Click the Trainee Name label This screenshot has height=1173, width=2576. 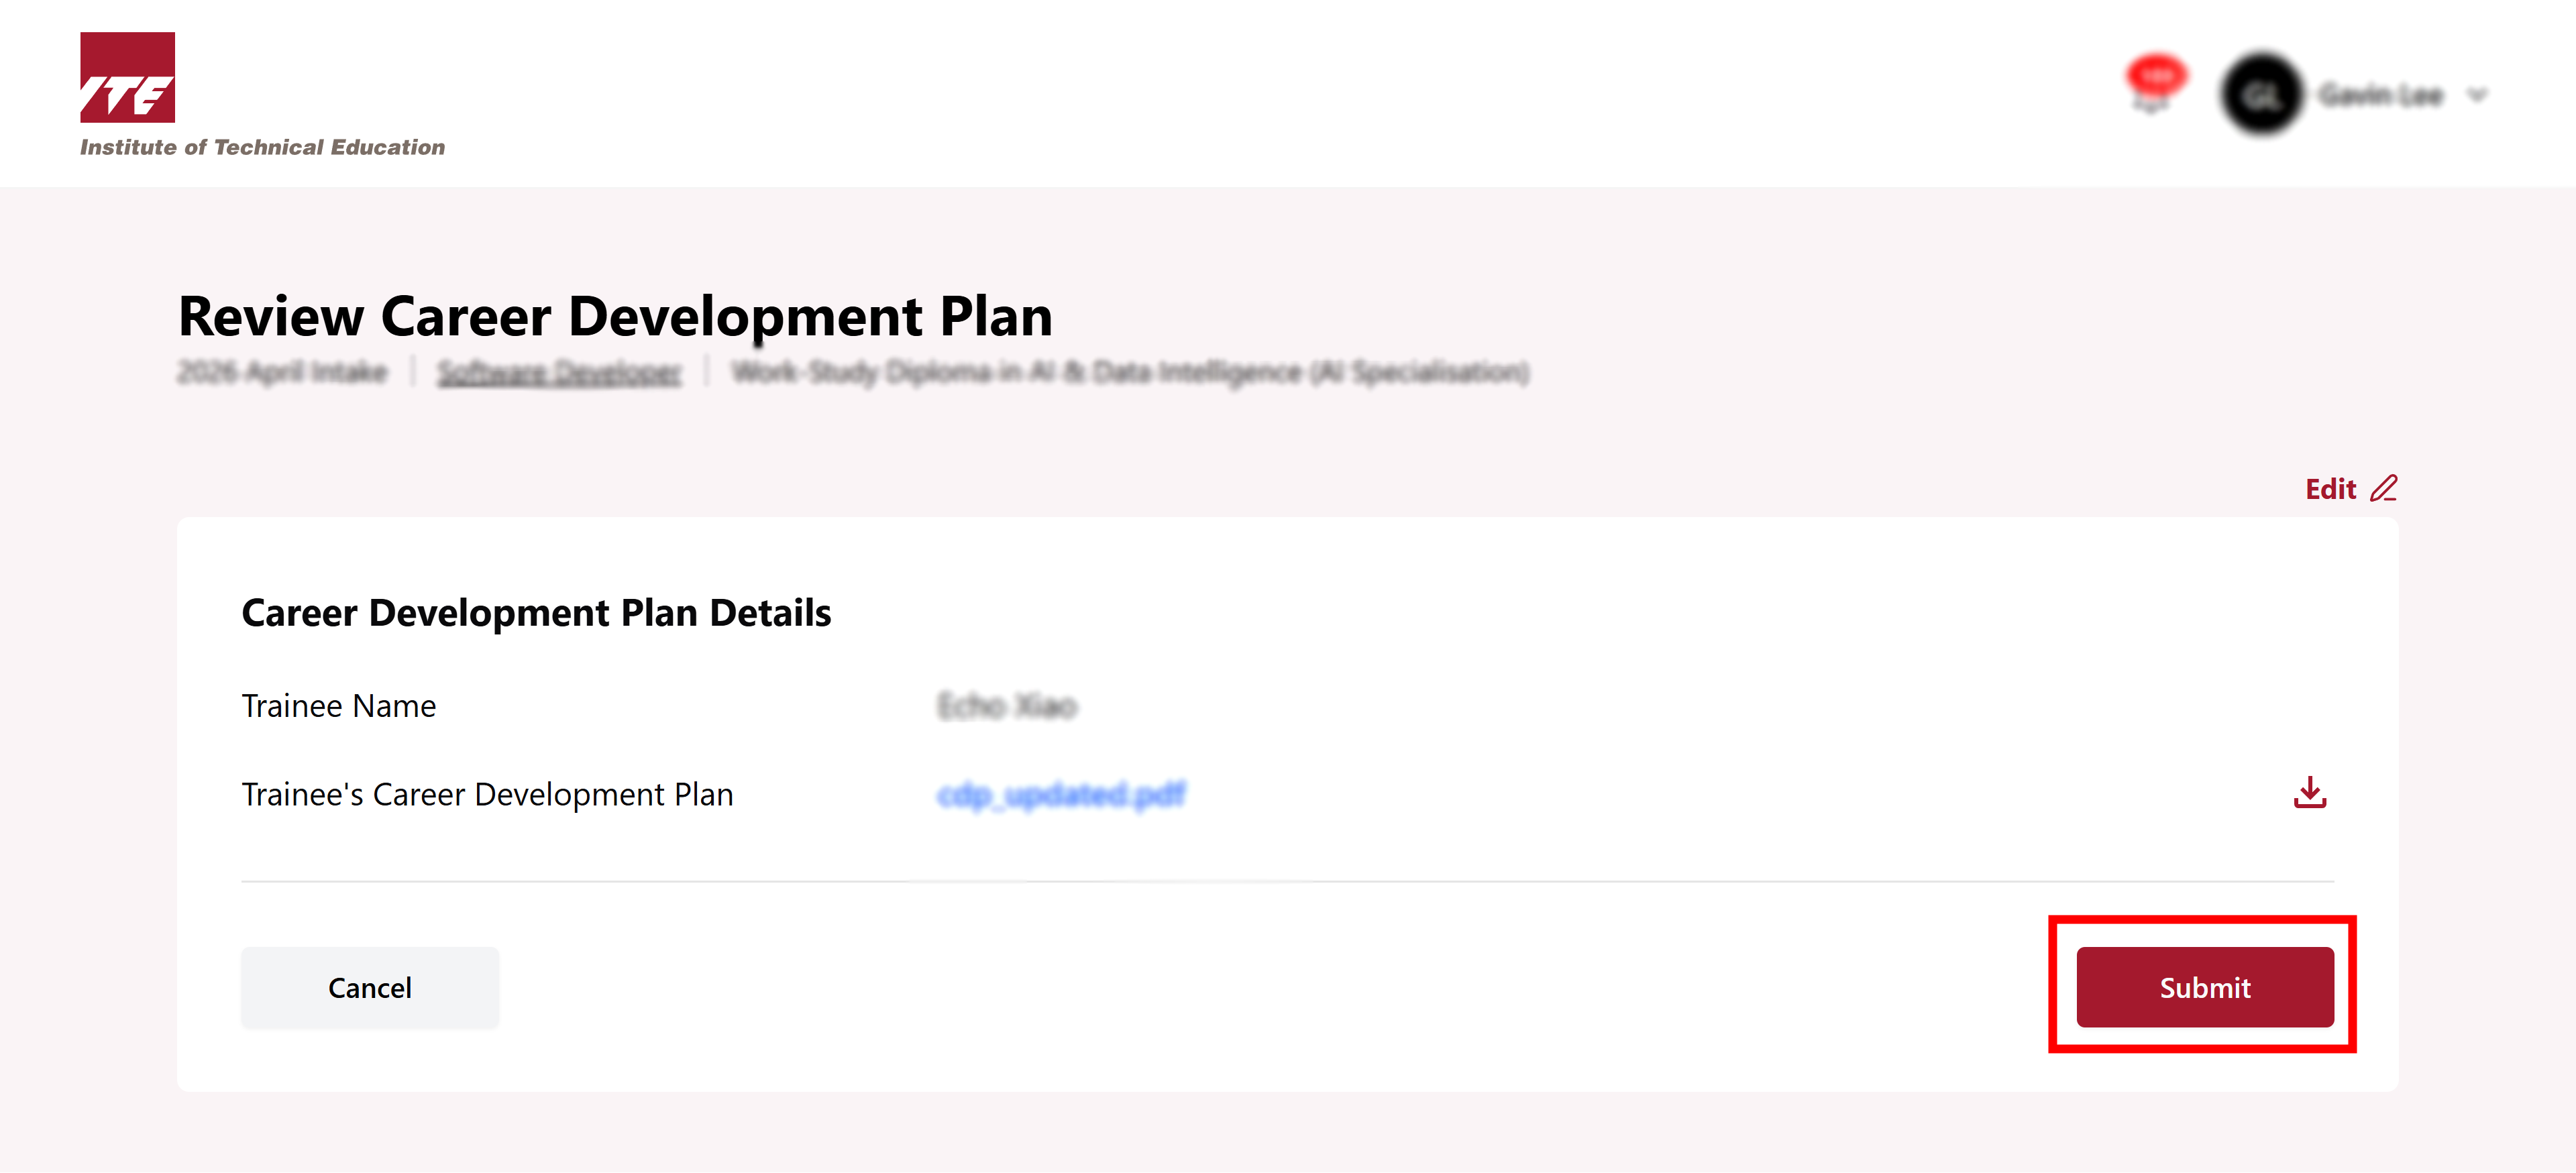pyautogui.click(x=338, y=706)
